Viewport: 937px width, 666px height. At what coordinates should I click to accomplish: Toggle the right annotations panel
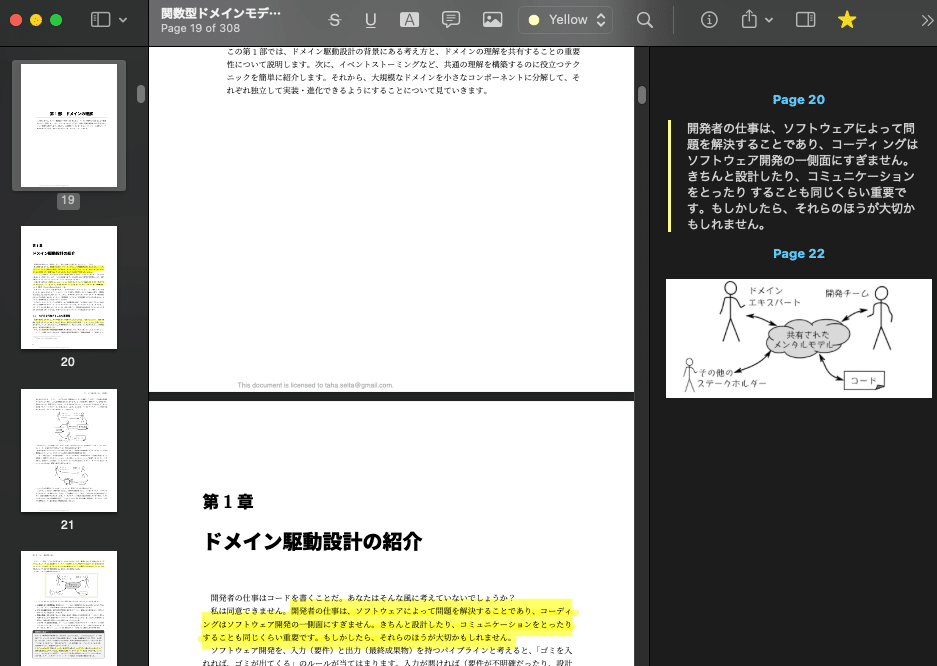[x=806, y=20]
